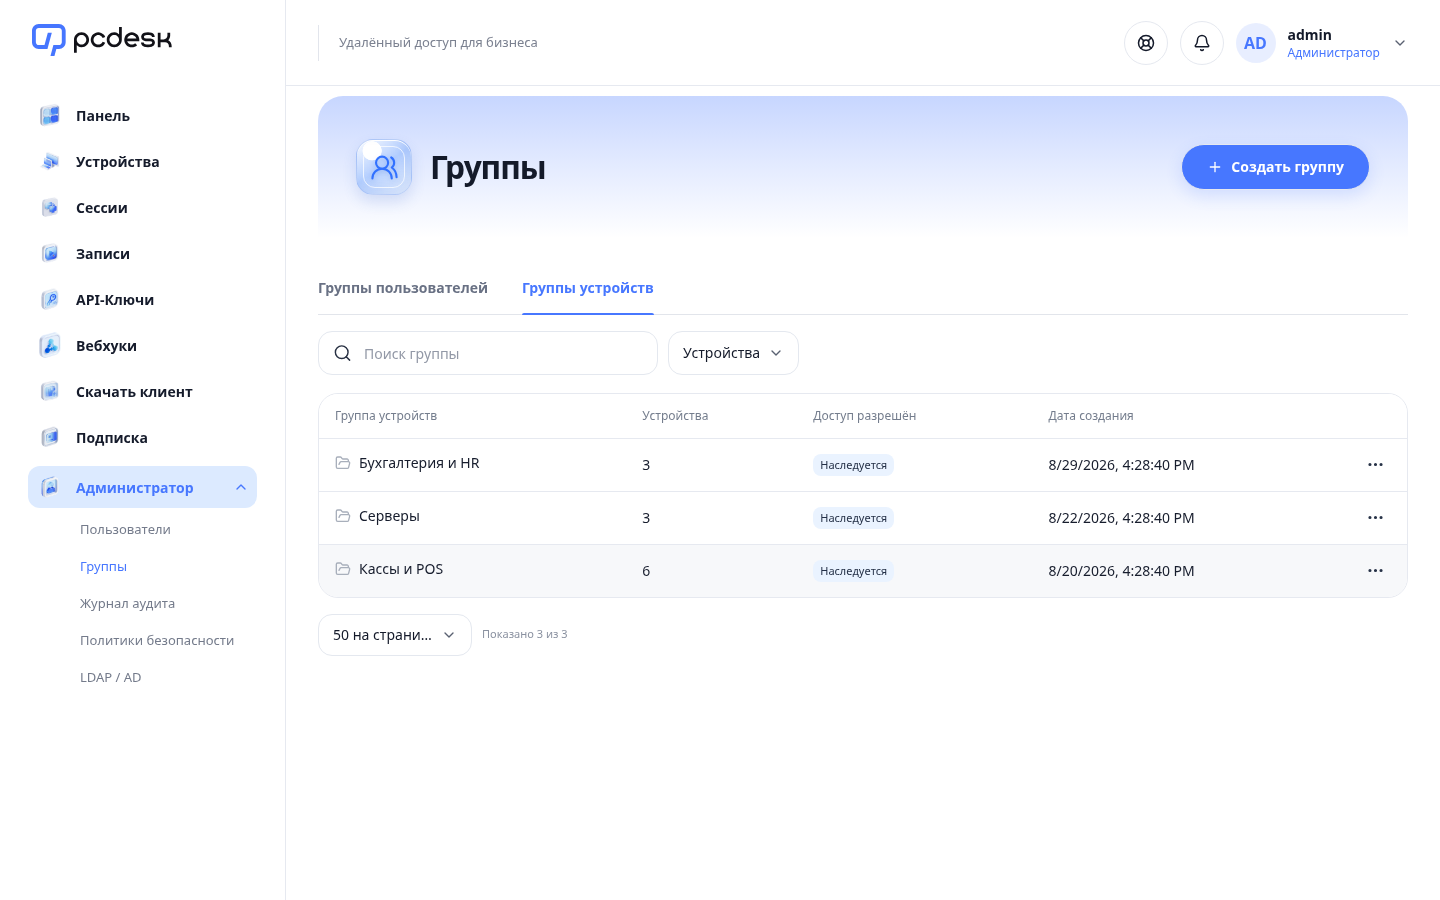Screen dimensions: 1440x900
Task: Open Журнал аудита link
Action: point(127,604)
